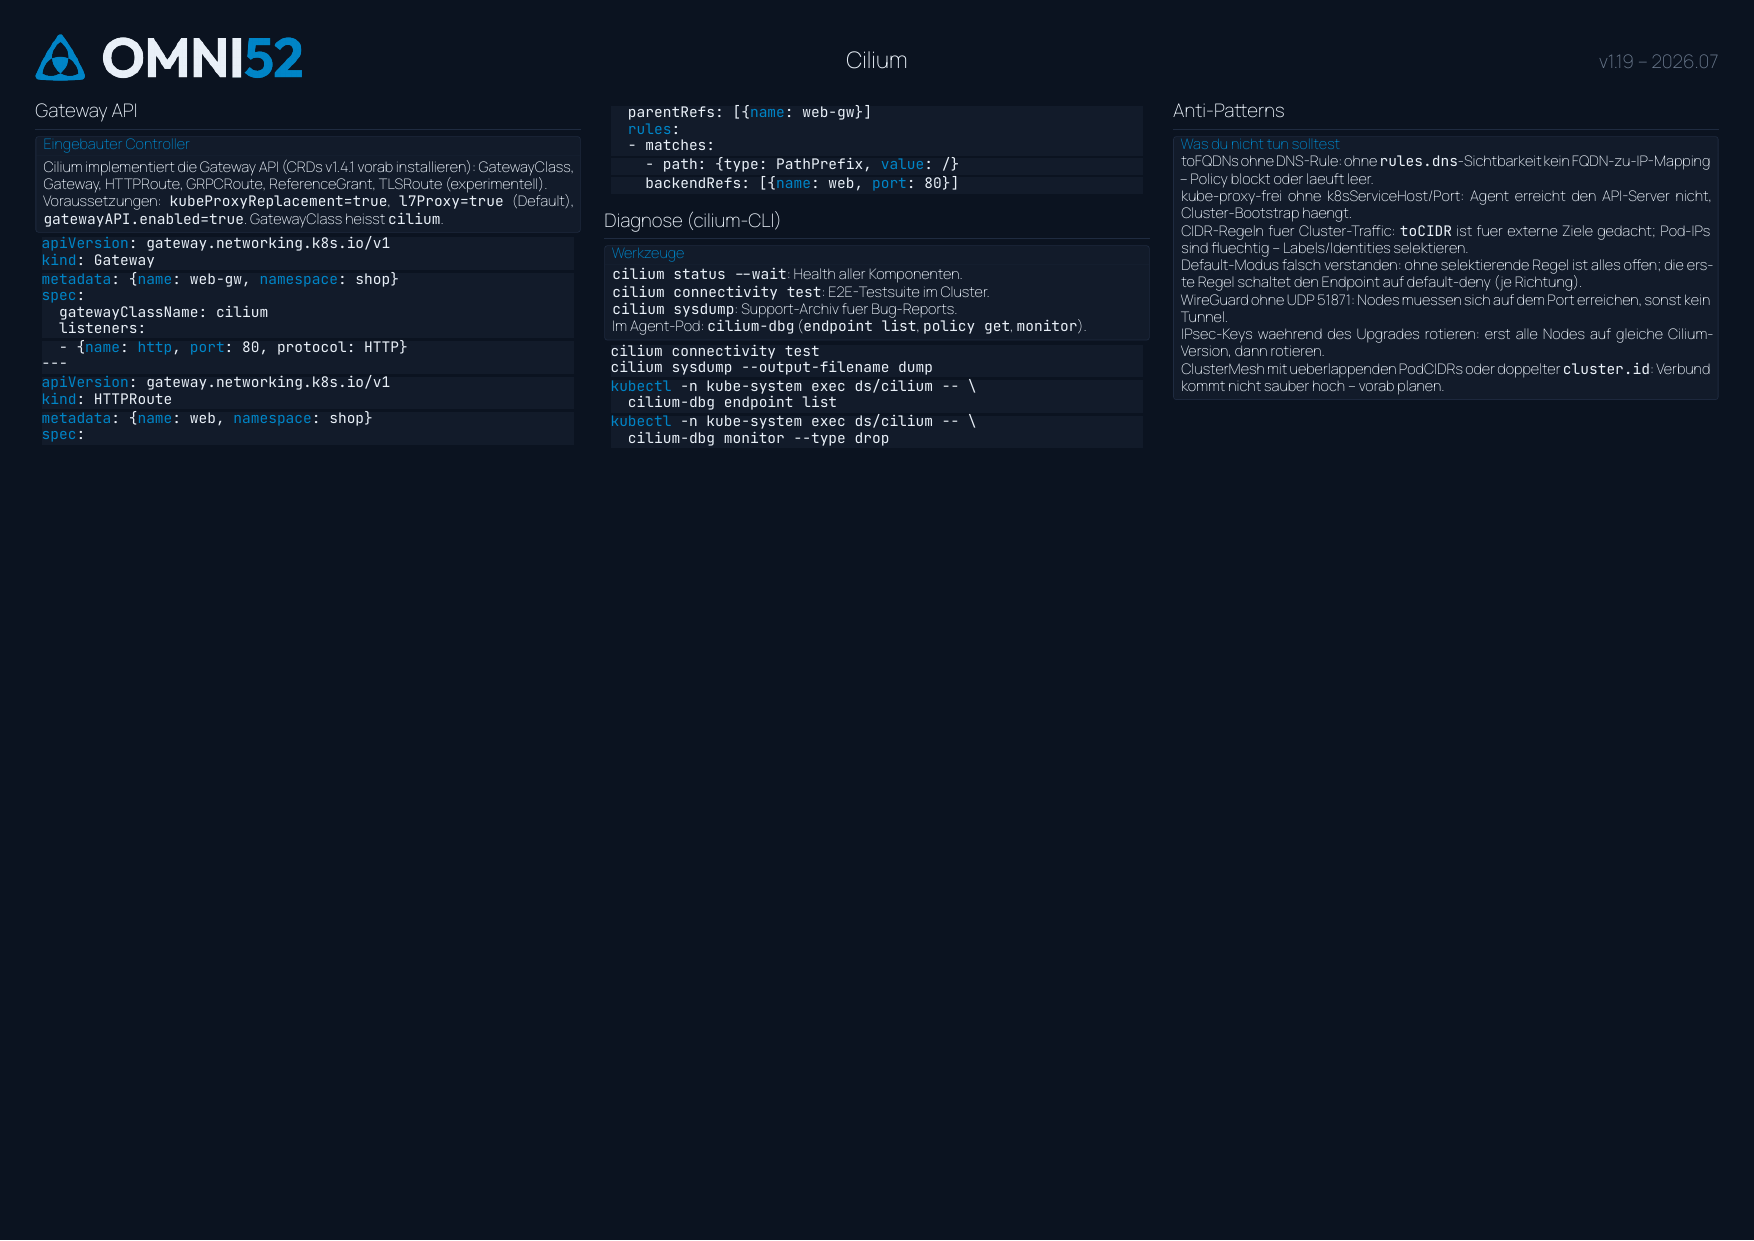Click the 'cilium-dbg monitor --type drop' line

[x=758, y=438]
